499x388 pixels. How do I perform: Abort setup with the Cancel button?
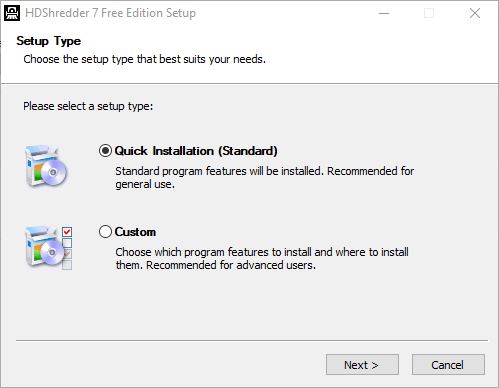click(448, 365)
